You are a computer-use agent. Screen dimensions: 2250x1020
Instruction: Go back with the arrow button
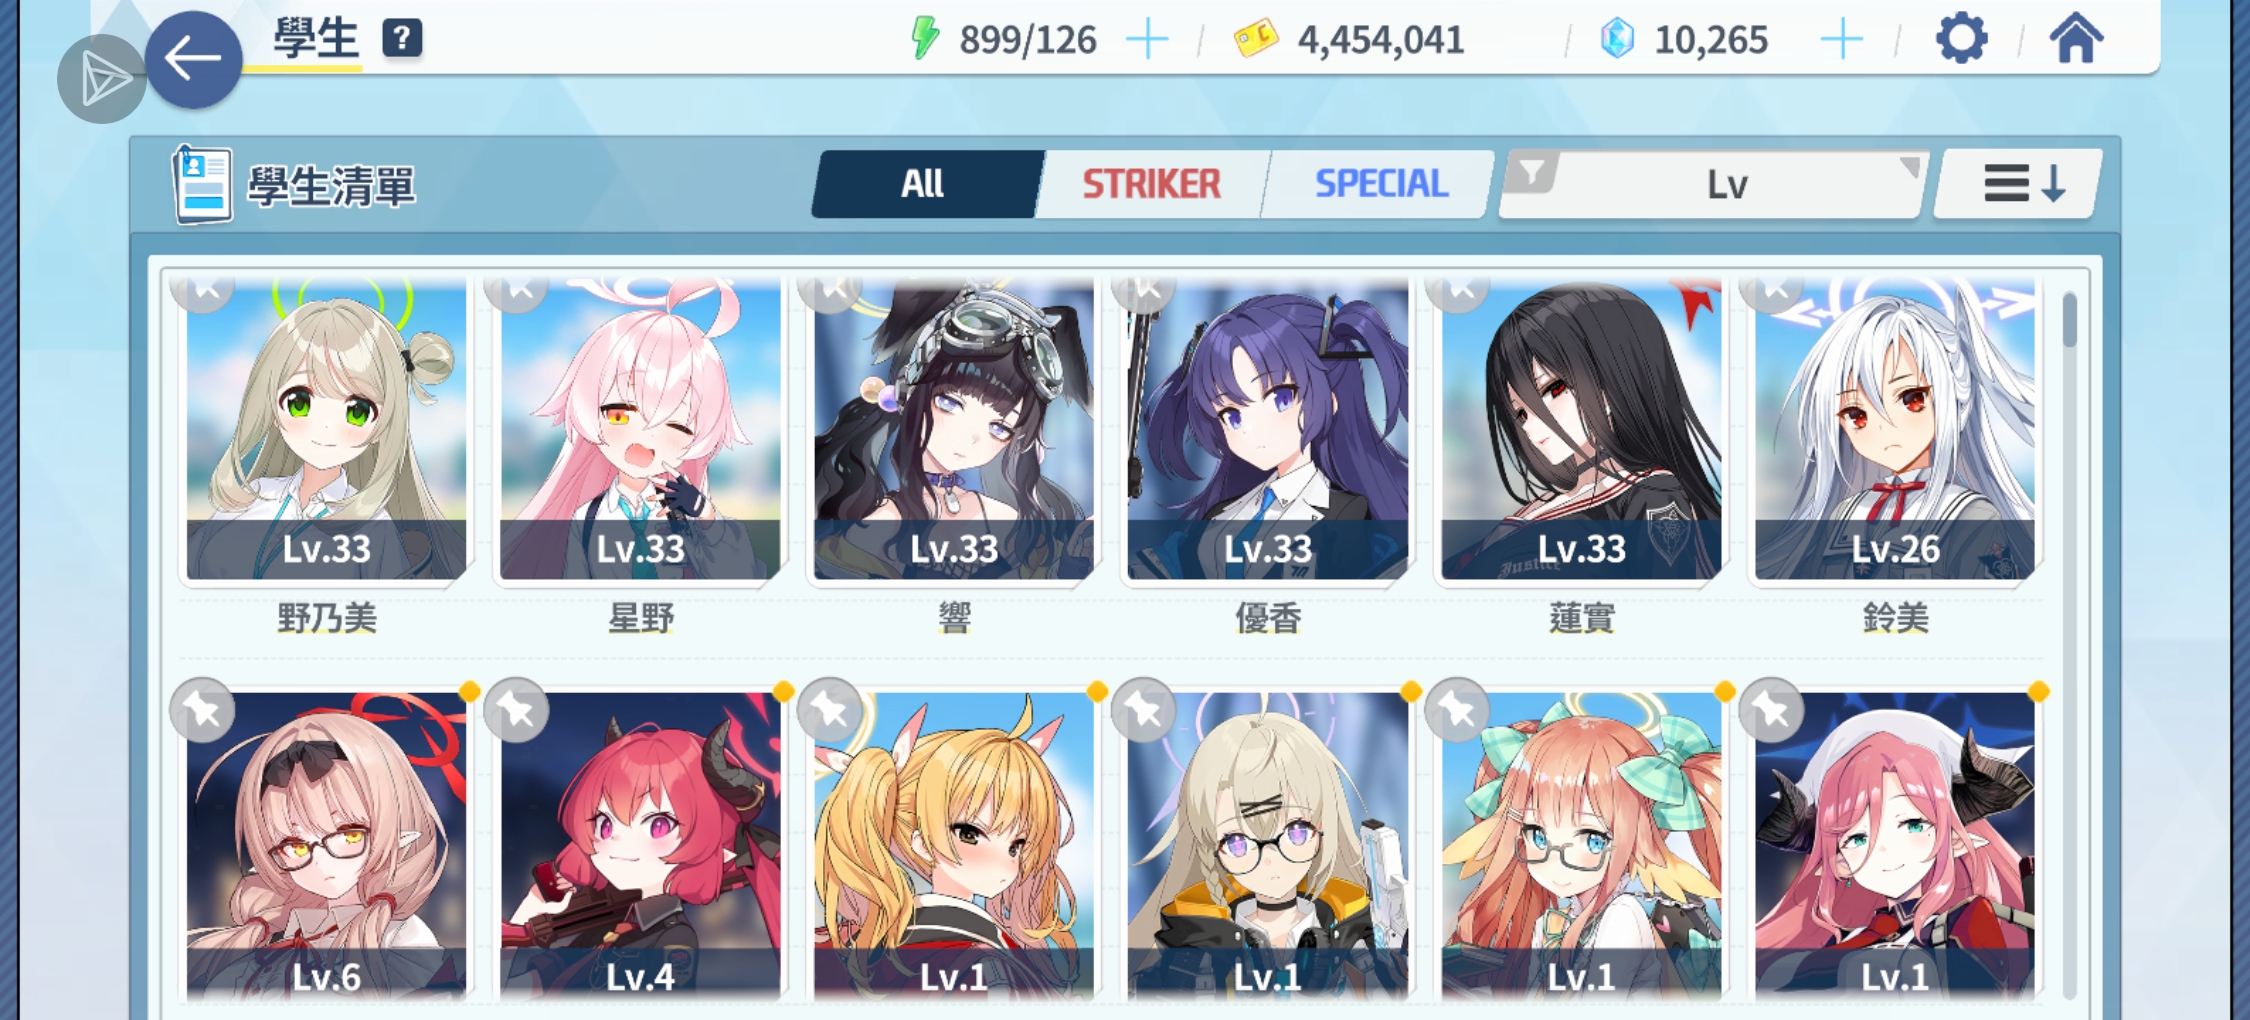193,59
